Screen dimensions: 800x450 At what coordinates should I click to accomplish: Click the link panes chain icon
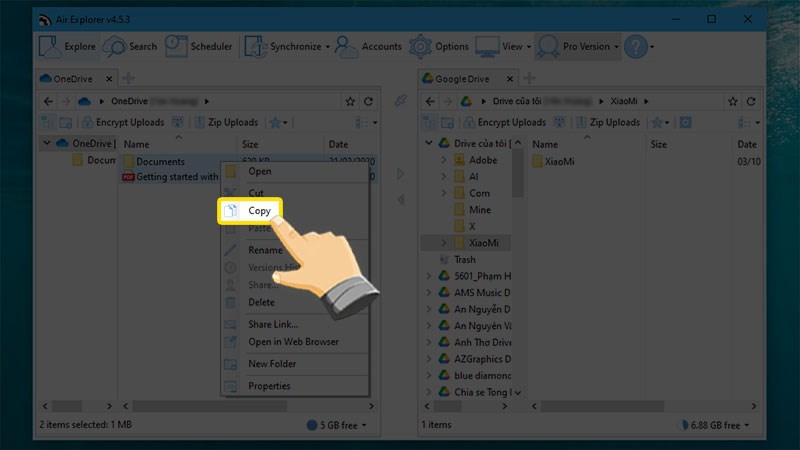pyautogui.click(x=401, y=101)
